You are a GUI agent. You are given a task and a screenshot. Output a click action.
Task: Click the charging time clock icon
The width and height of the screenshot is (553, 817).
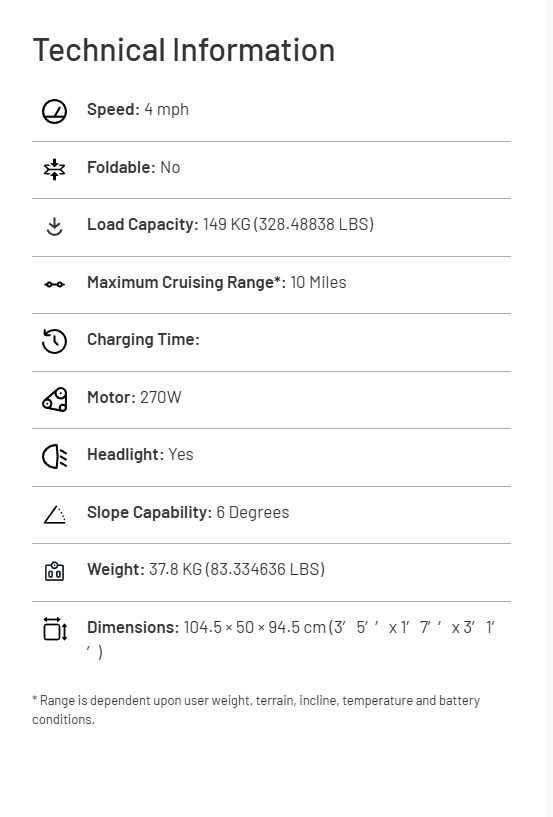(x=54, y=341)
